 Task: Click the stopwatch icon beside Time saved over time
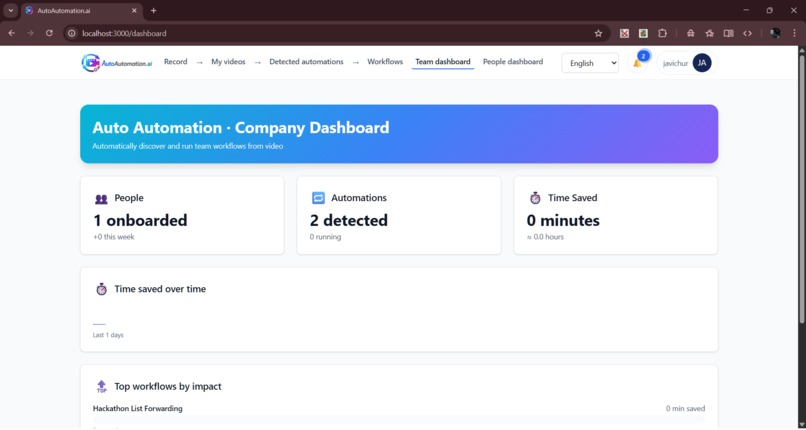pos(101,289)
